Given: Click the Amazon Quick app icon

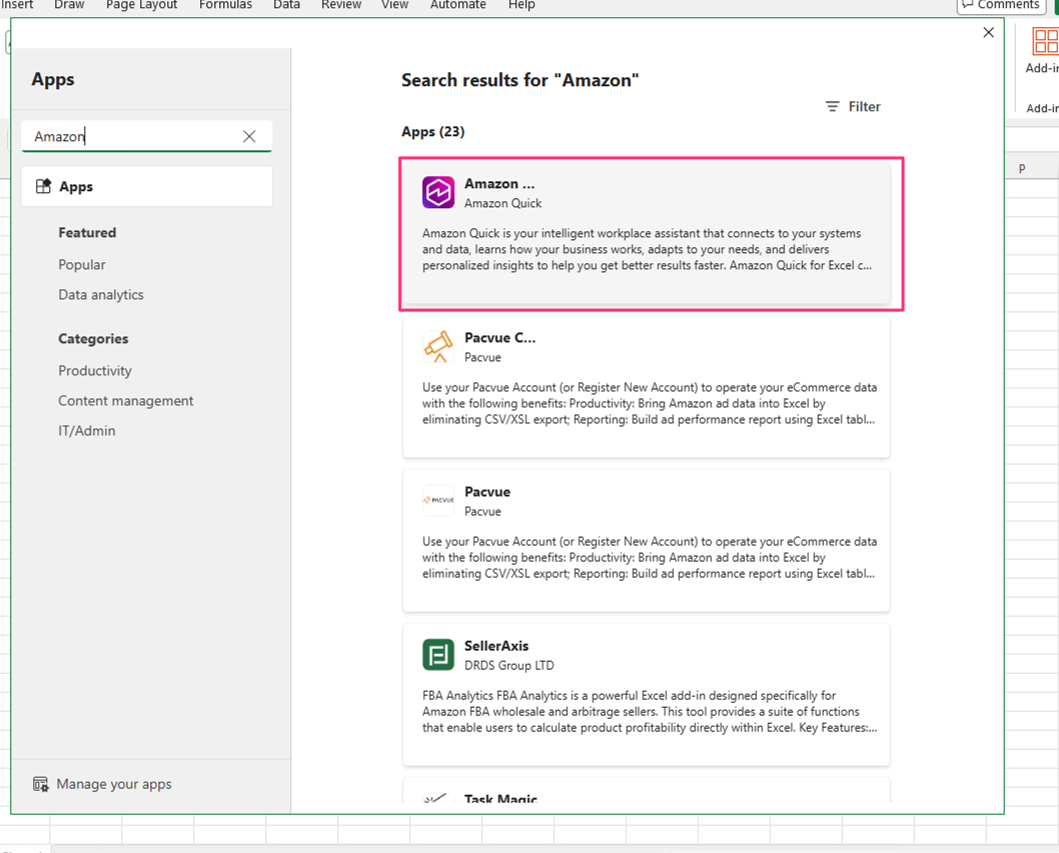Looking at the screenshot, I should point(438,192).
